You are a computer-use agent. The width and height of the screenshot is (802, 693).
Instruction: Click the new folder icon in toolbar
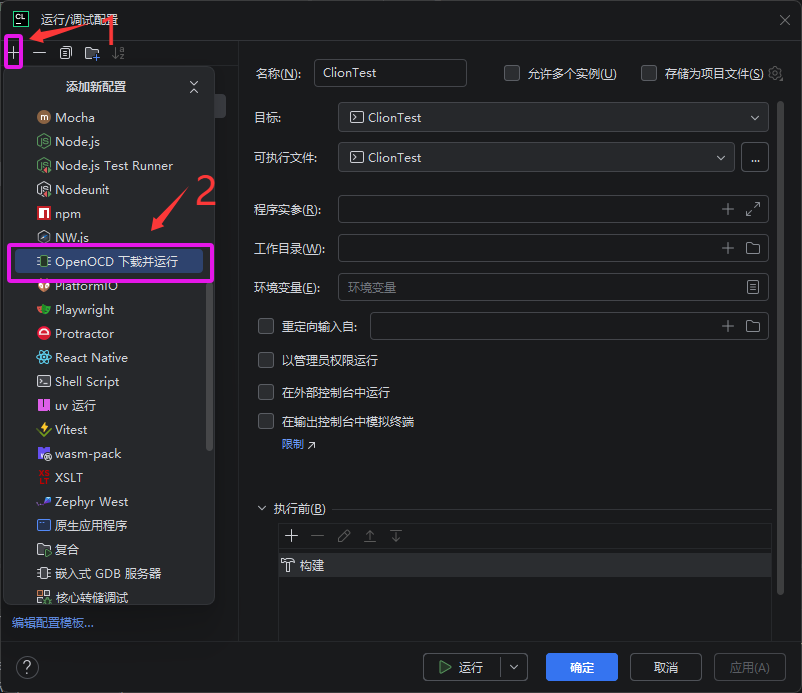click(x=92, y=52)
